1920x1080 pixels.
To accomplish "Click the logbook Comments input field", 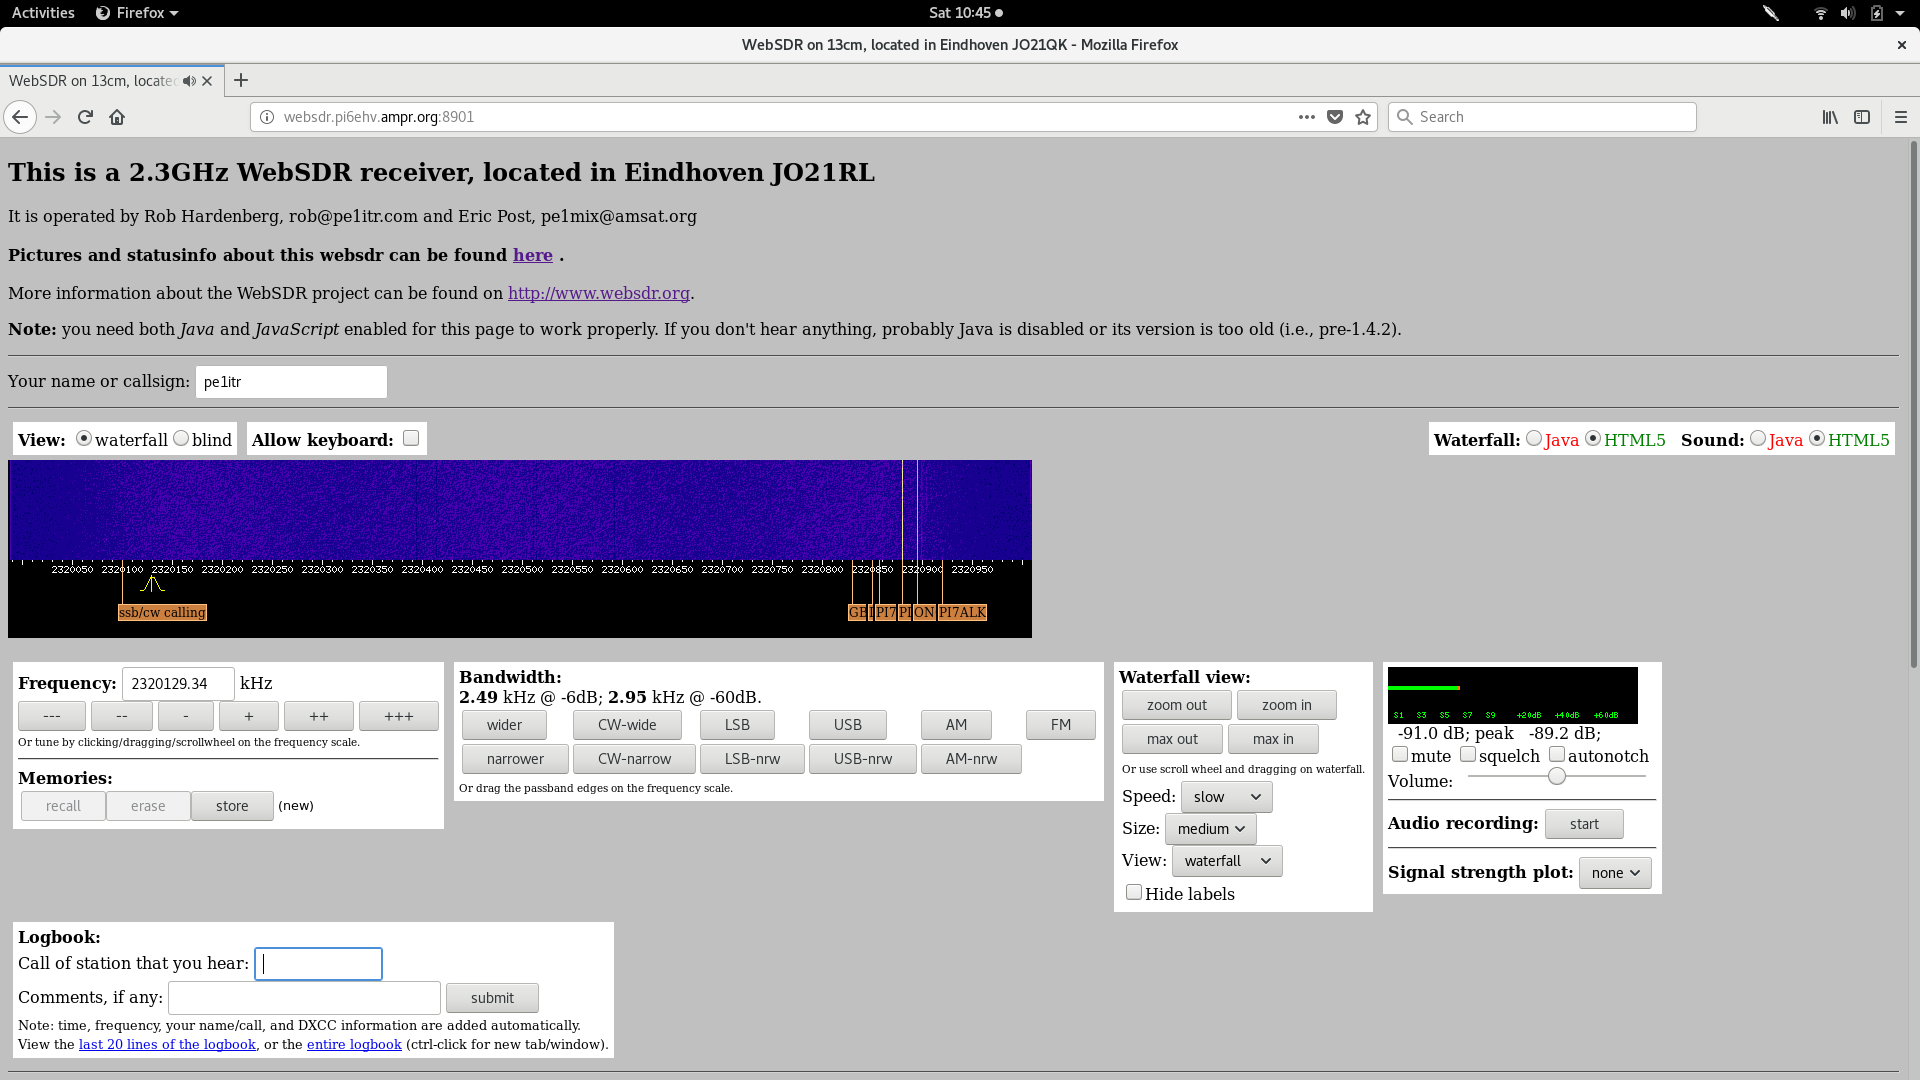I will pos(304,998).
